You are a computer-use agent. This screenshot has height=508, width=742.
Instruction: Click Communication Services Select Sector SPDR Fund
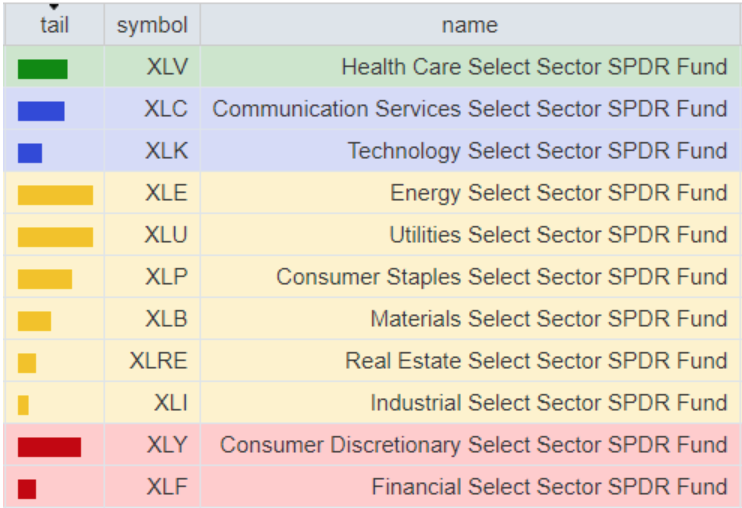click(x=470, y=109)
